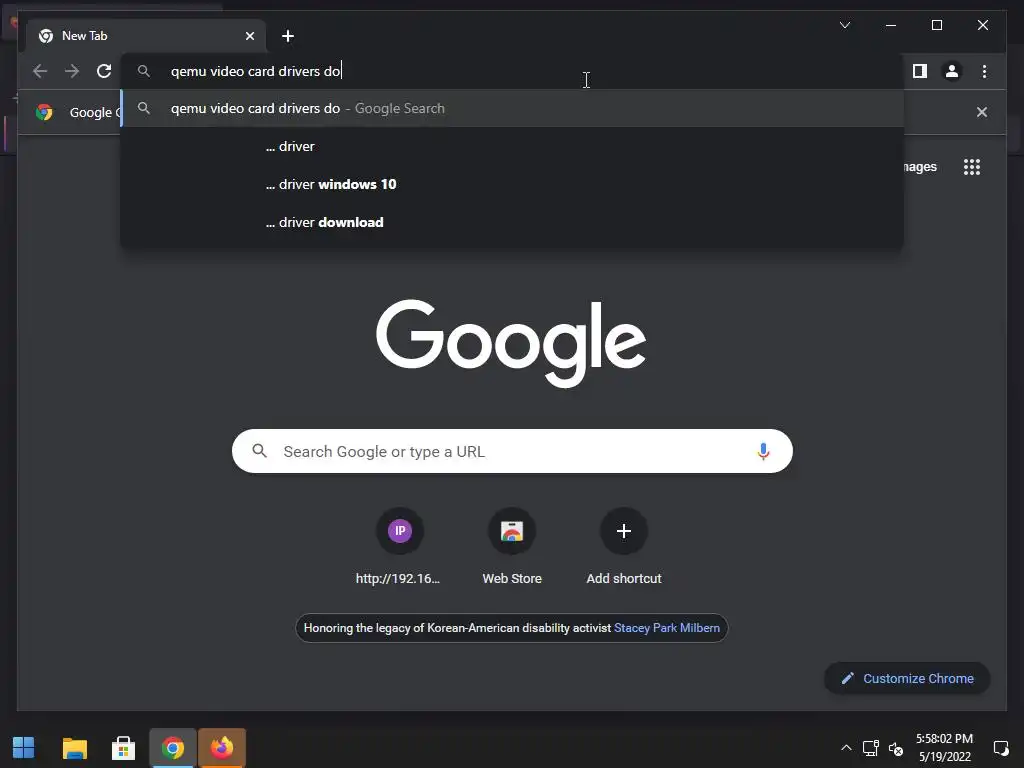Select the '... driver' suggestion
The width and height of the screenshot is (1024, 768).
[x=513, y=146]
